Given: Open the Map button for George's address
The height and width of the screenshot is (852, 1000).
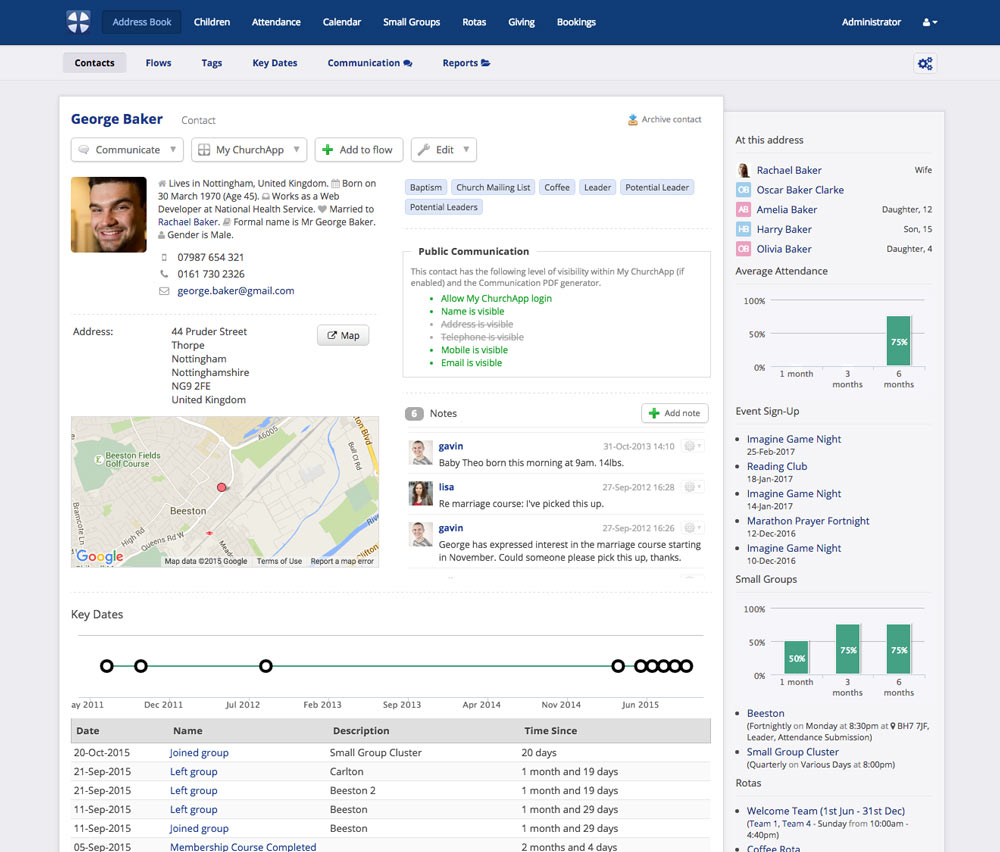Looking at the screenshot, I should (342, 335).
